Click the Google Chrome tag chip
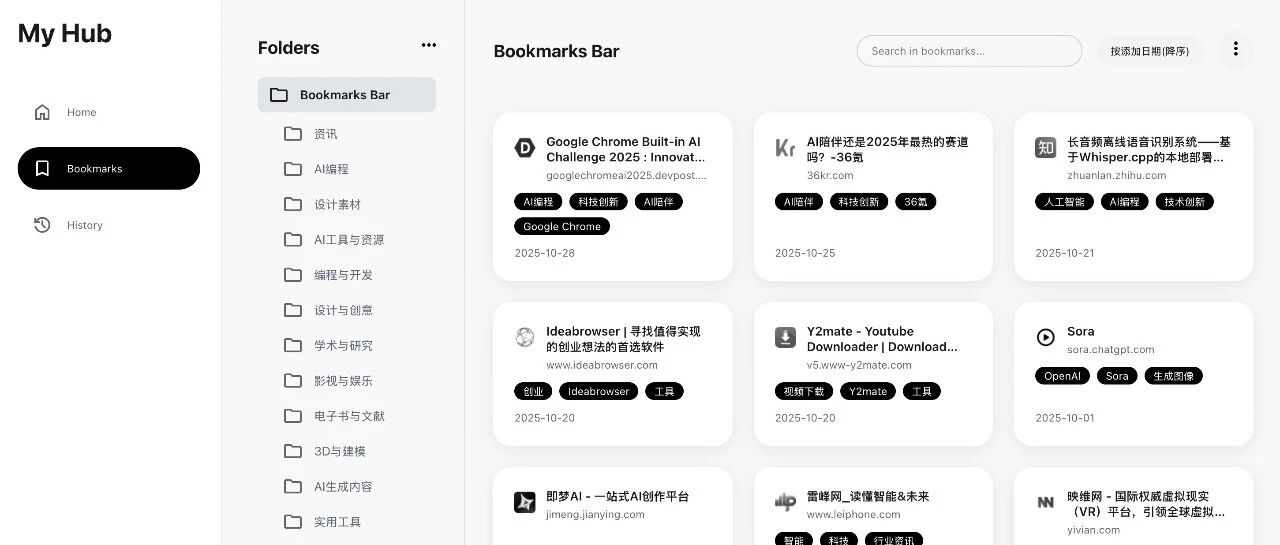The height and width of the screenshot is (545, 1280). coord(562,227)
